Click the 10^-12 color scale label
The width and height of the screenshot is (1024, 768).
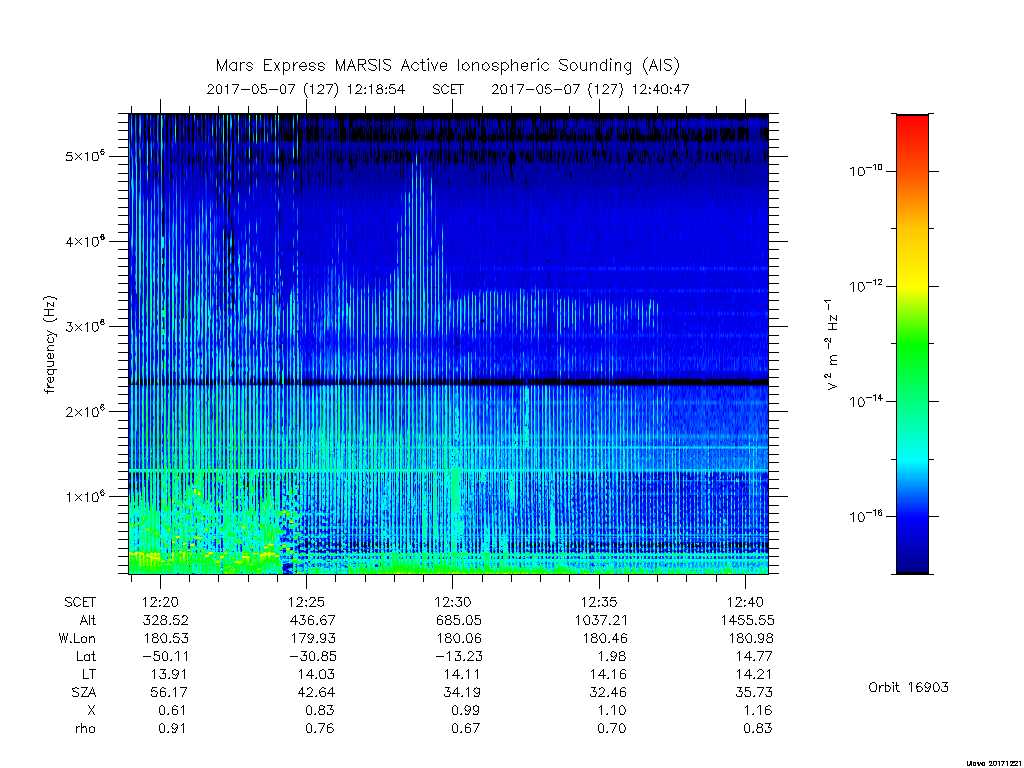[866, 285]
